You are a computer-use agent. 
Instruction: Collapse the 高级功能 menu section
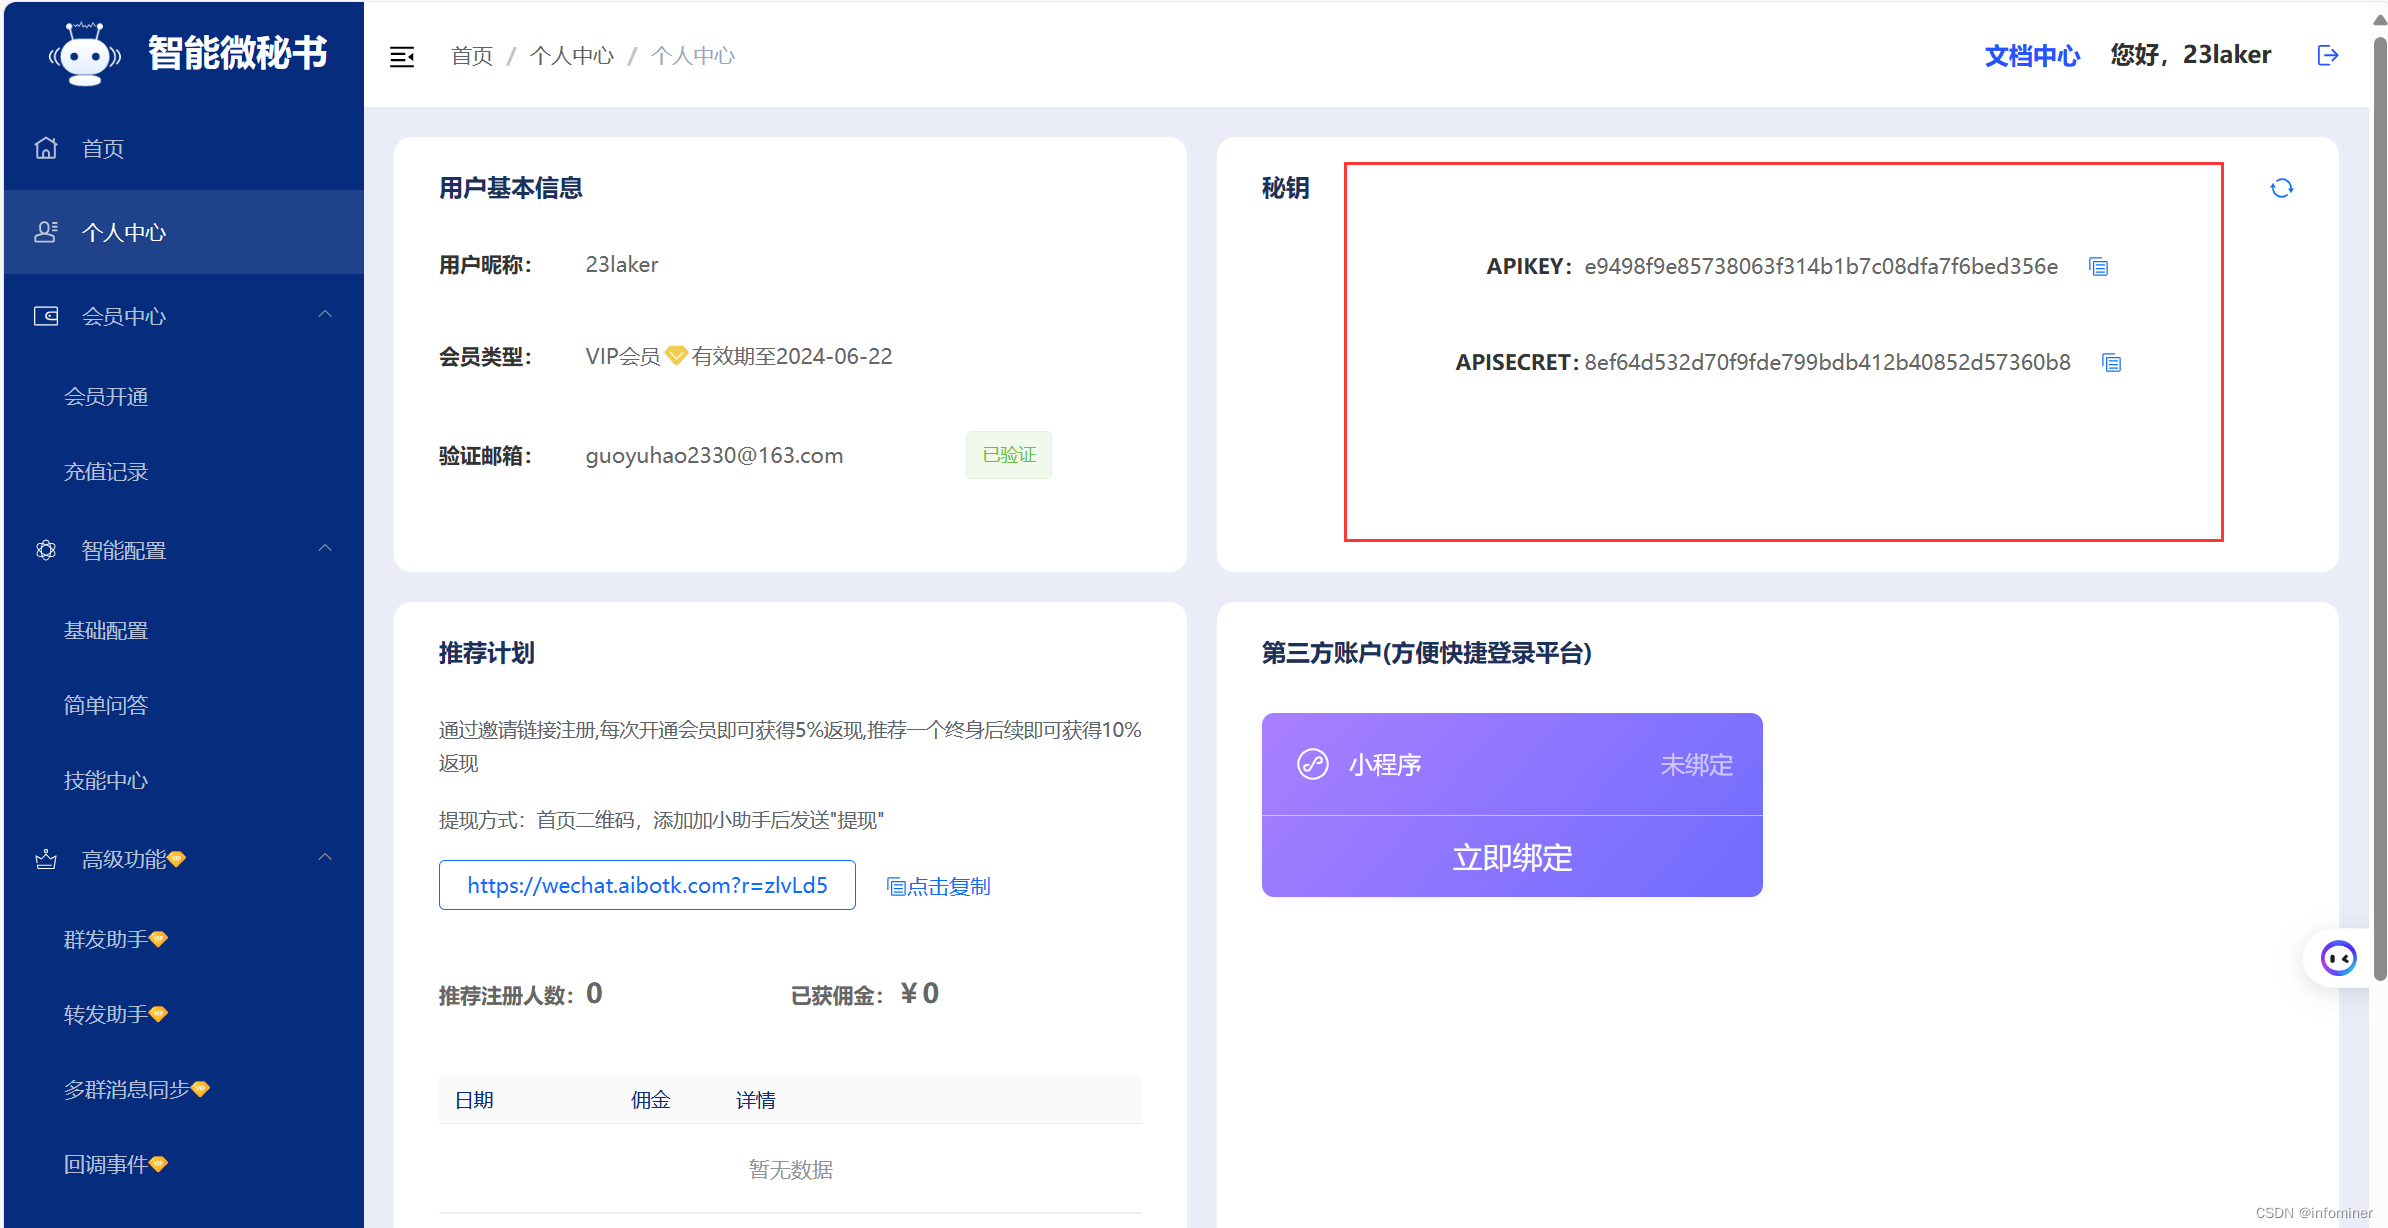click(325, 858)
